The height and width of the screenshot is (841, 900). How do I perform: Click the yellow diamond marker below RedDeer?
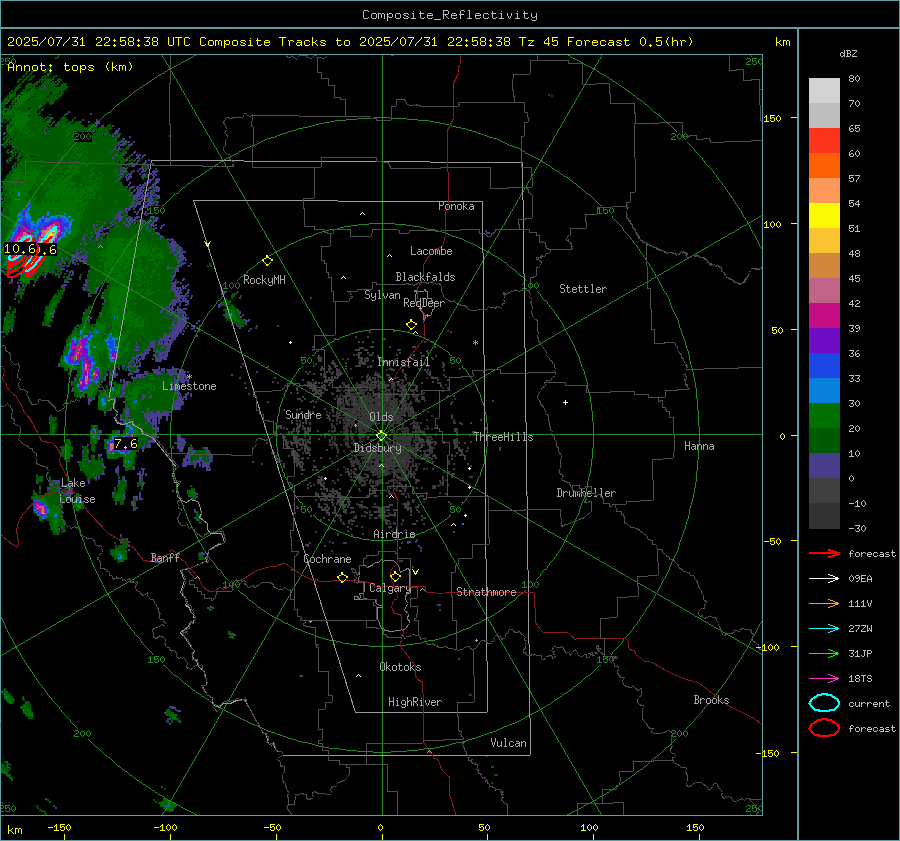click(411, 325)
